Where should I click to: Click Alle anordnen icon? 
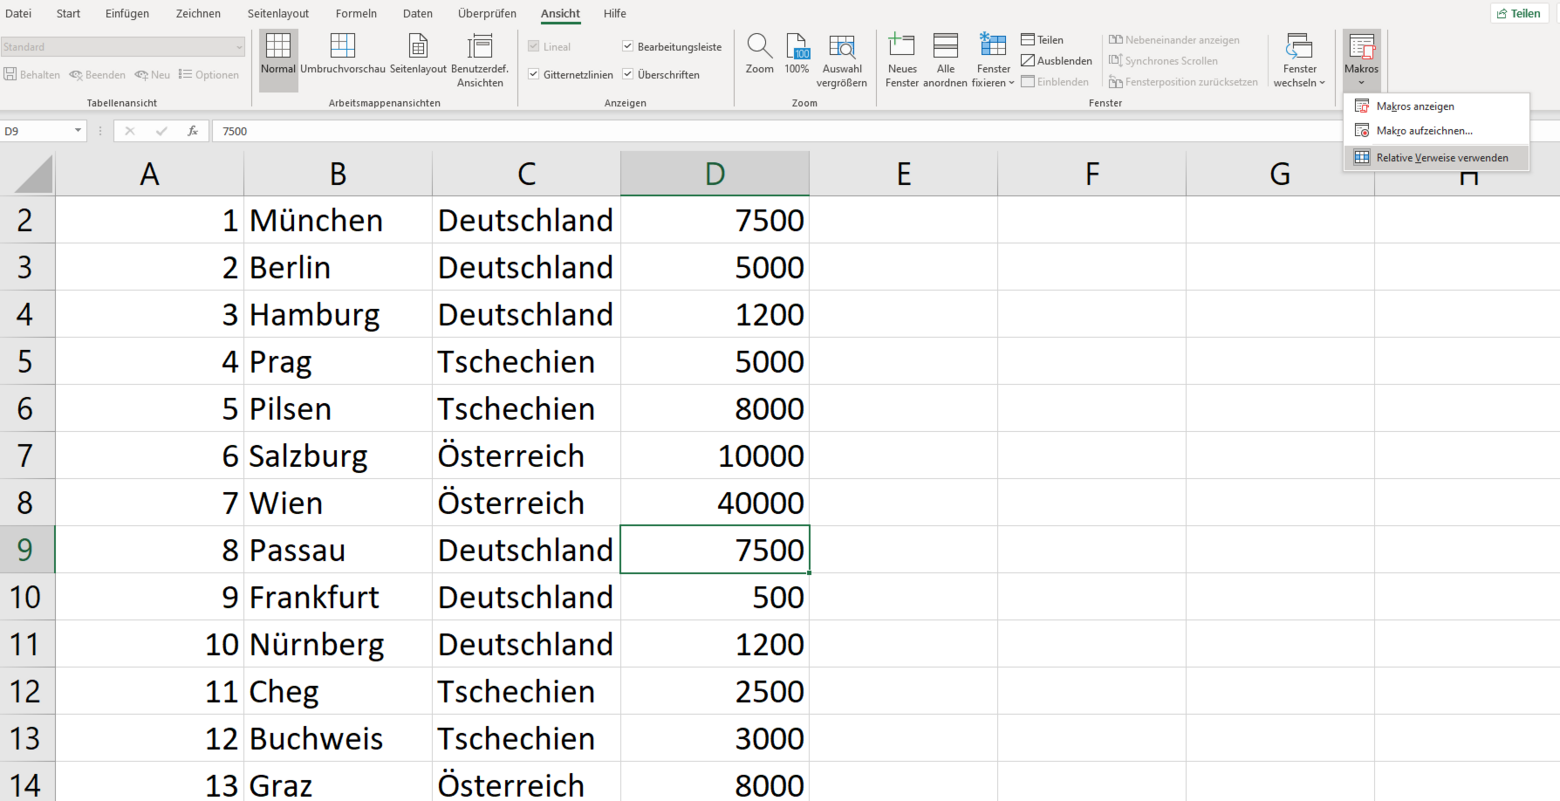(945, 46)
